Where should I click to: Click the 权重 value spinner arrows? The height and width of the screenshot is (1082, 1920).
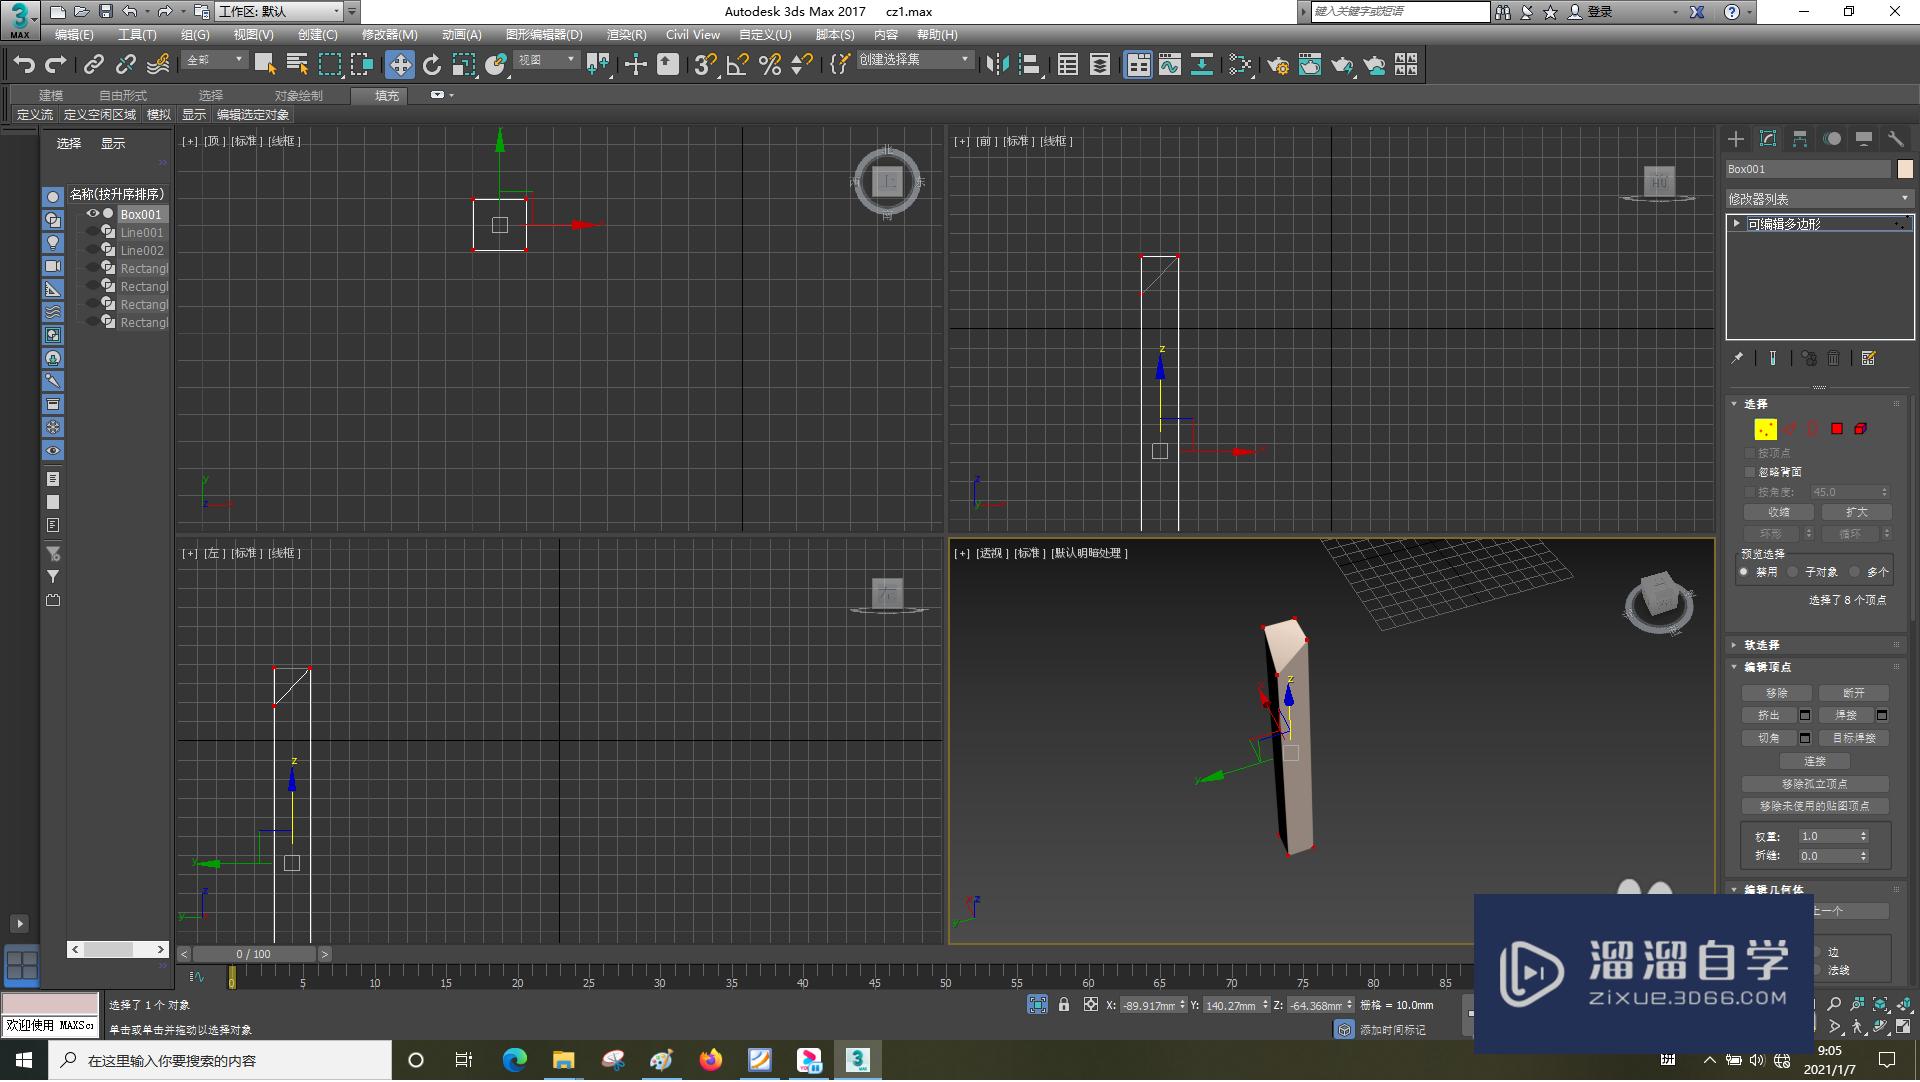pos(1863,836)
